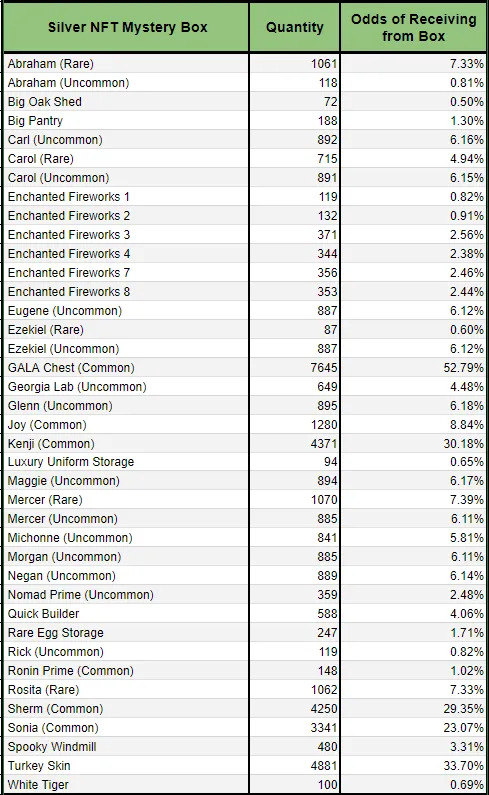Click the GALA Chest (Common) cell
The image size is (489, 795).
tap(126, 368)
